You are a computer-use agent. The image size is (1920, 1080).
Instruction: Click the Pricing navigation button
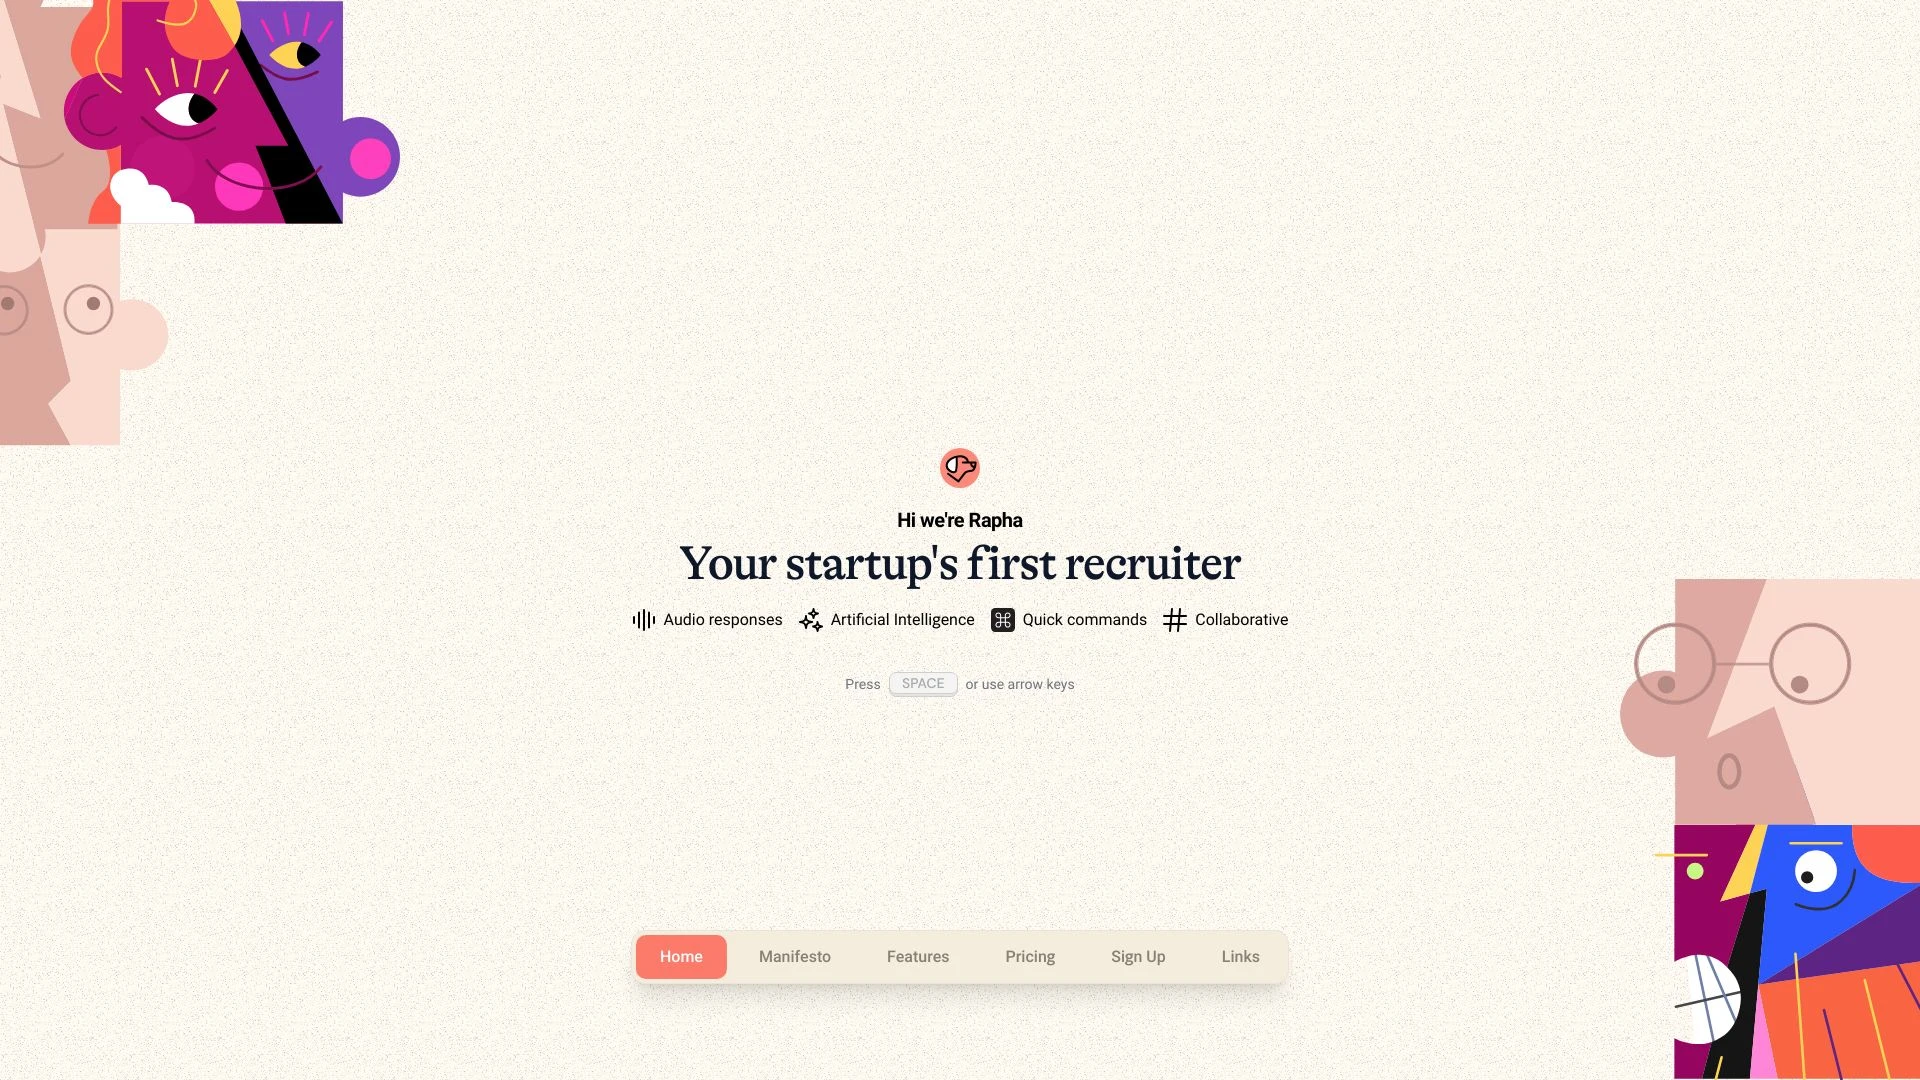coord(1029,956)
